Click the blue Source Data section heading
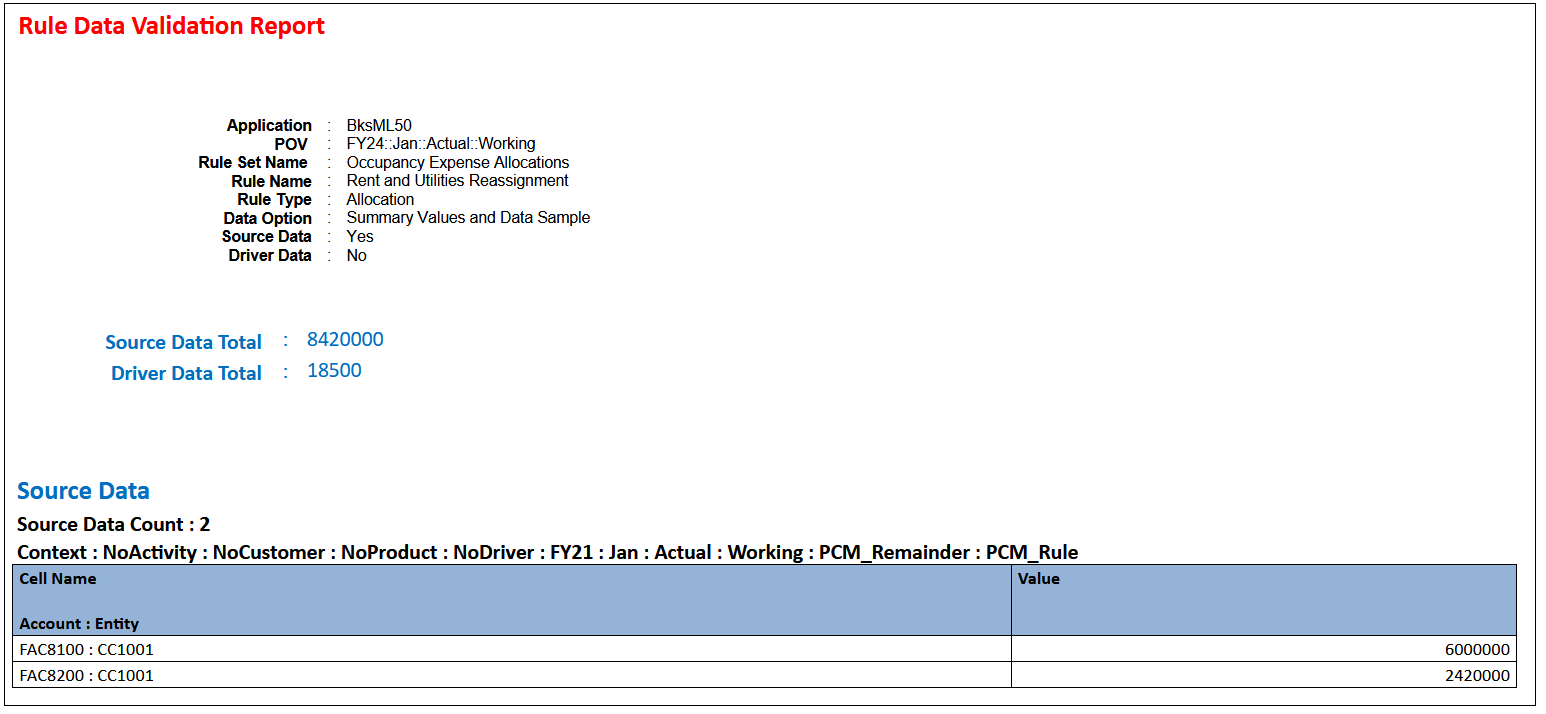The width and height of the screenshot is (1546, 714). pyautogui.click(x=83, y=490)
